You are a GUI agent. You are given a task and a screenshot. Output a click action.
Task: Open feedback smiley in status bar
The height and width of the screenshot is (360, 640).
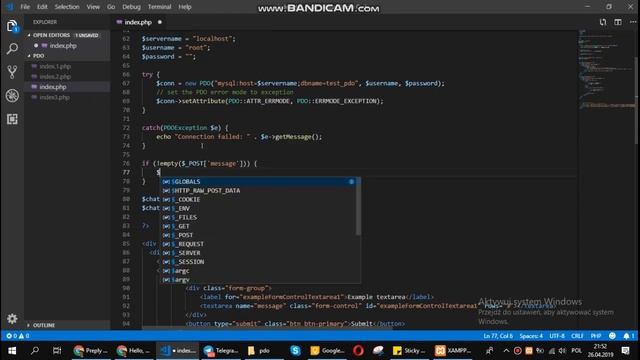612,336
